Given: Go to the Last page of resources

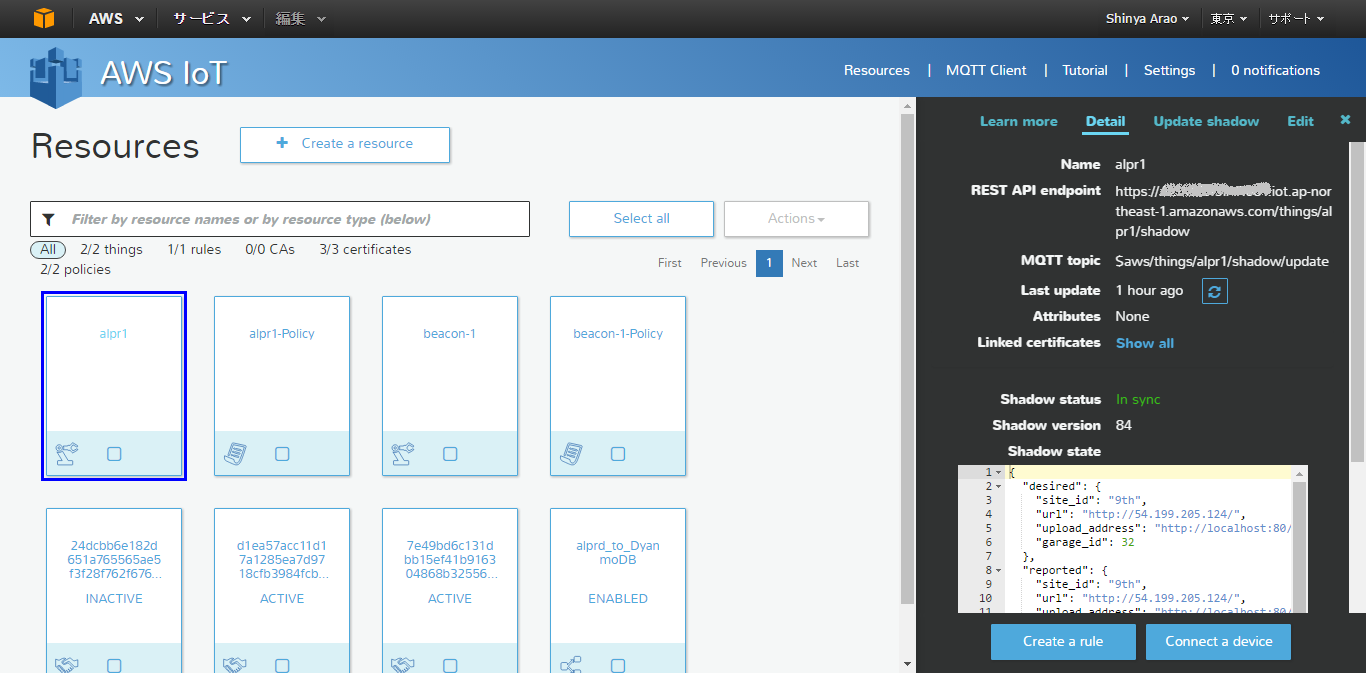Looking at the screenshot, I should click(847, 263).
